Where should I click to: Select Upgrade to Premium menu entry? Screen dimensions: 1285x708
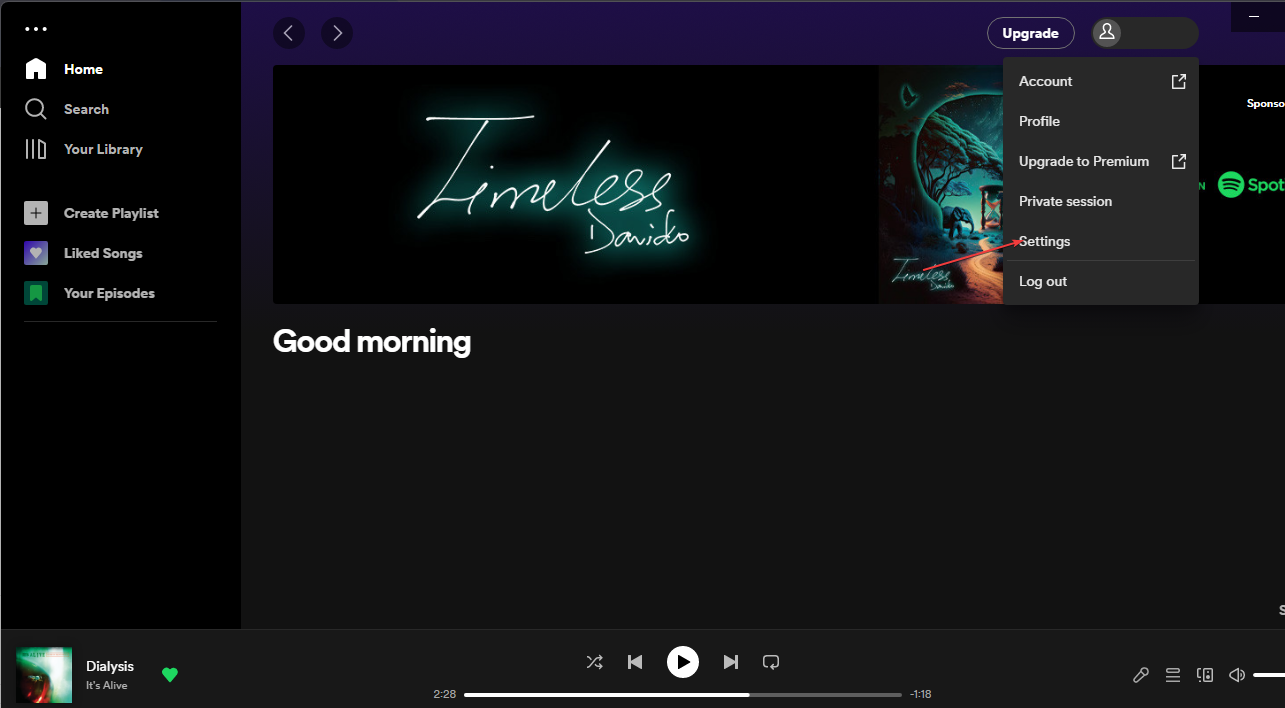(x=1101, y=161)
